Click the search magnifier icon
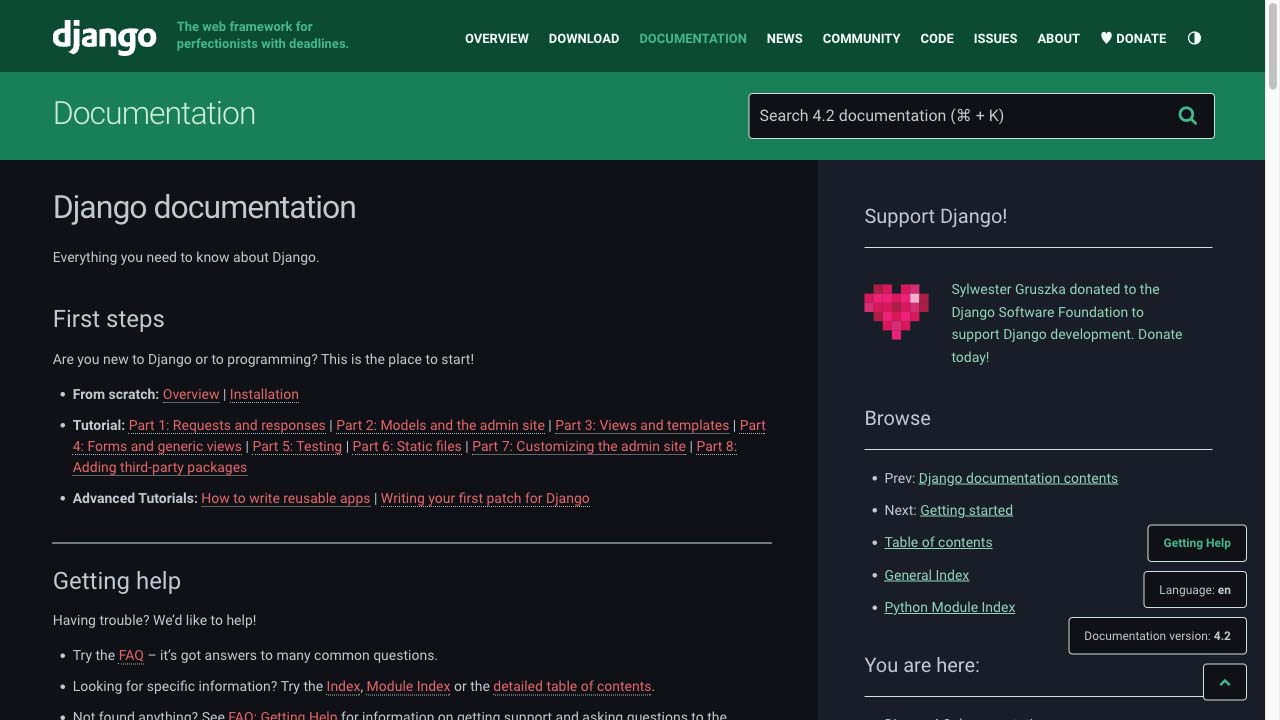This screenshot has height=720, width=1280. pos(1187,116)
